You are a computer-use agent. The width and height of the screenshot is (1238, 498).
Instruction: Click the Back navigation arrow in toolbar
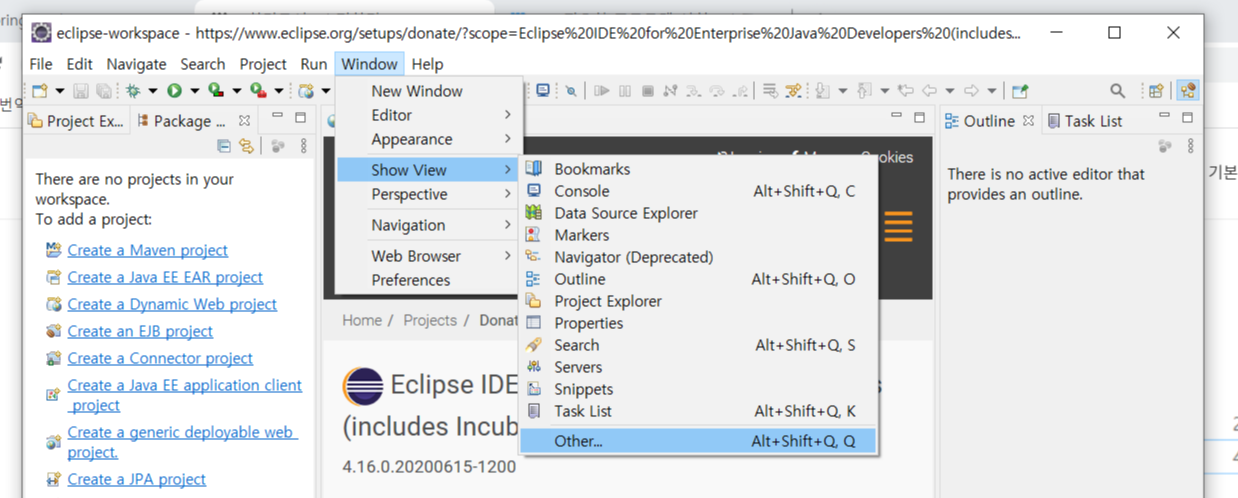tap(930, 91)
